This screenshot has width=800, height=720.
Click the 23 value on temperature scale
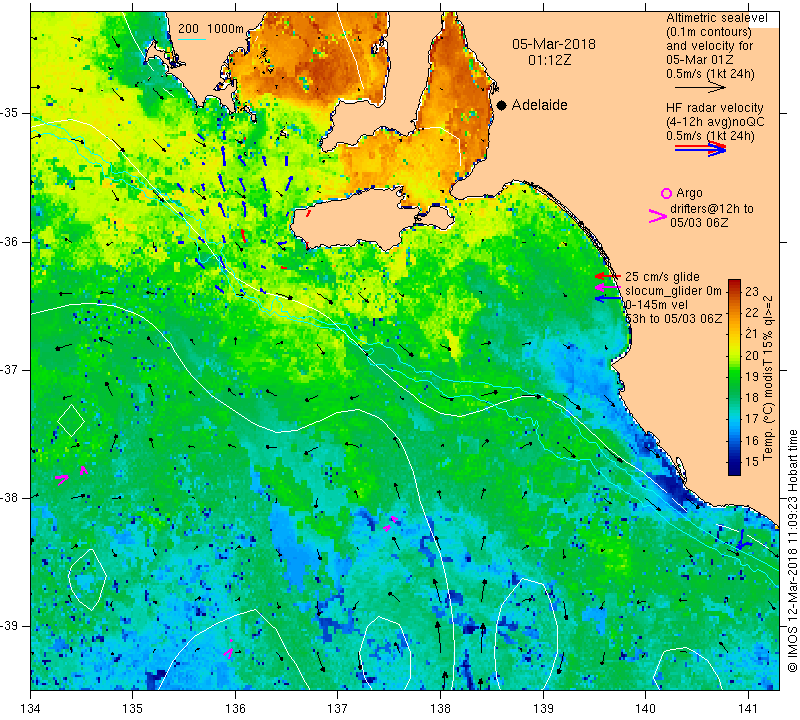(x=752, y=291)
